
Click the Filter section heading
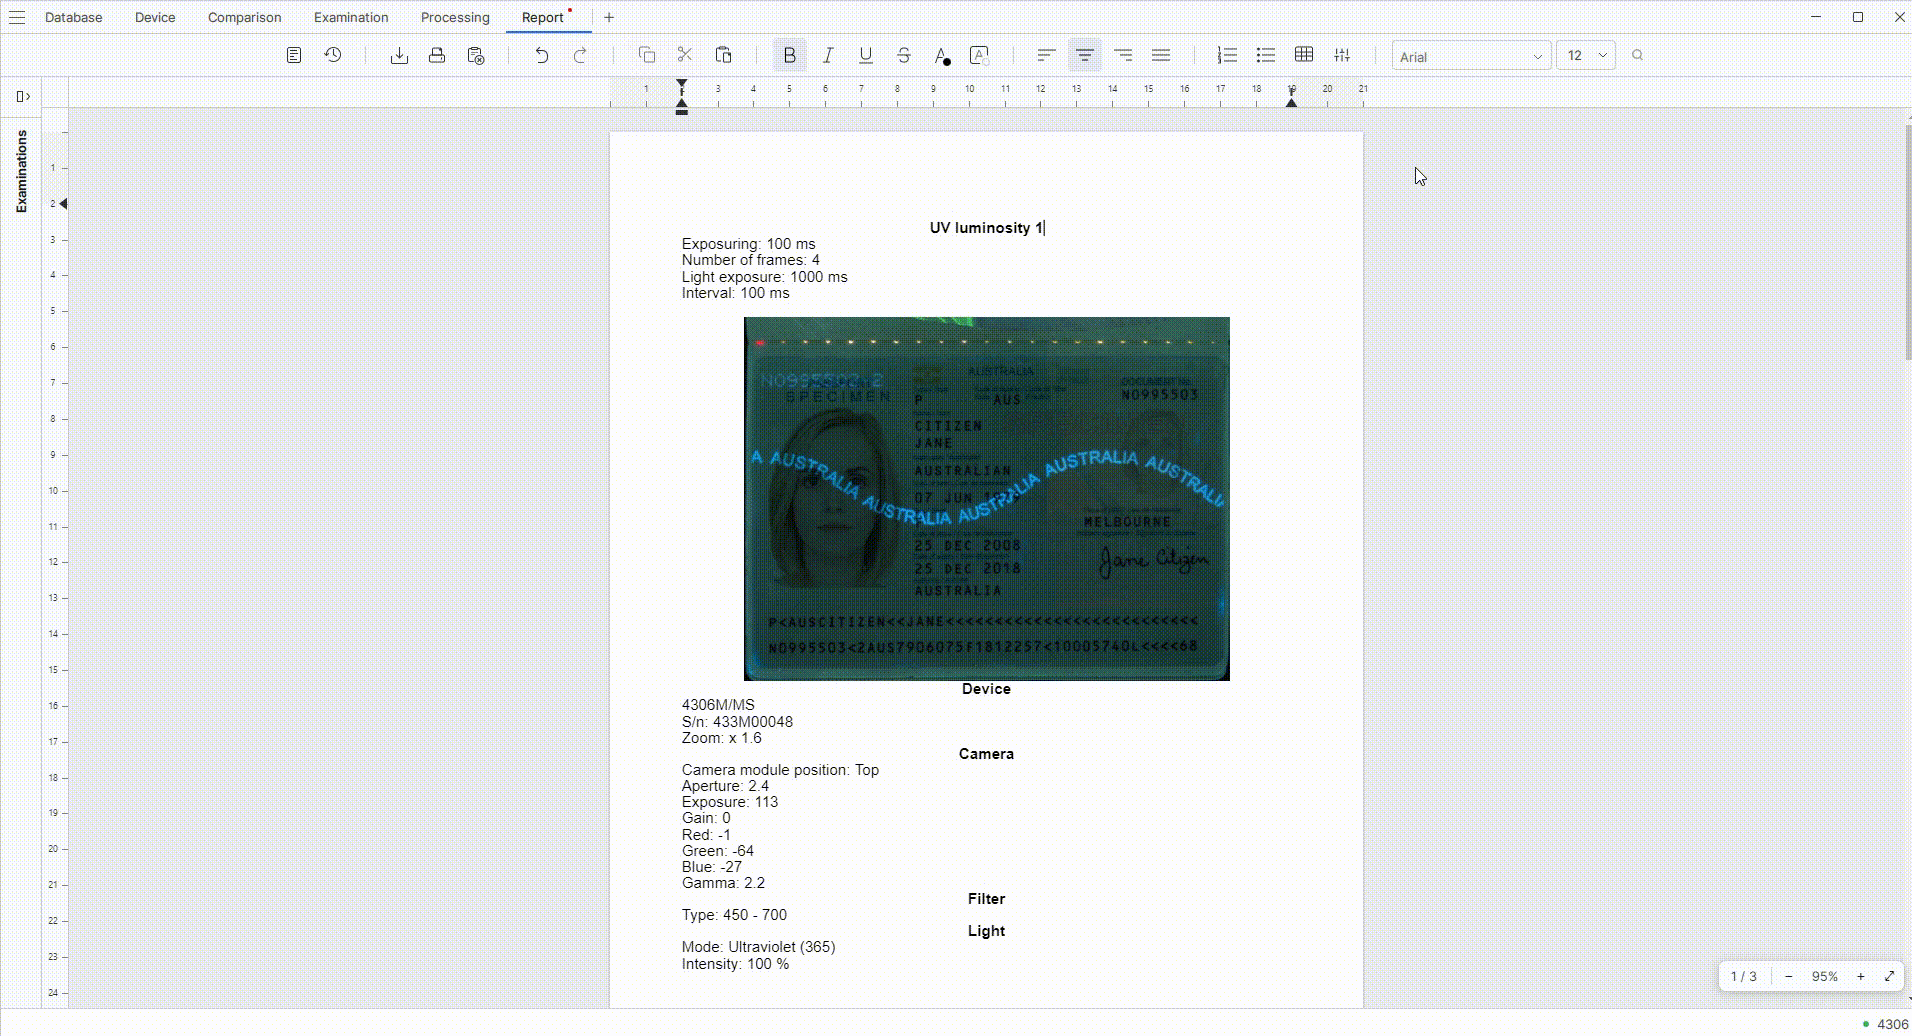986,899
